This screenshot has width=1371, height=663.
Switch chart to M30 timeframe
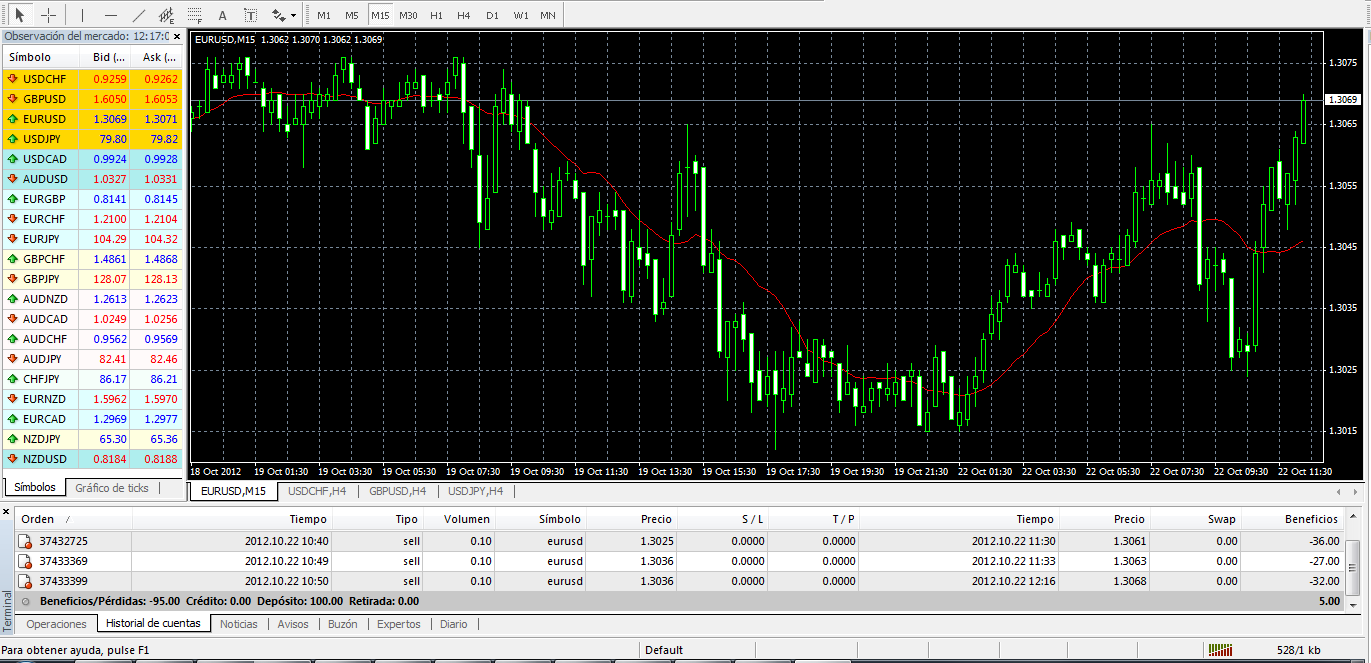(x=408, y=15)
